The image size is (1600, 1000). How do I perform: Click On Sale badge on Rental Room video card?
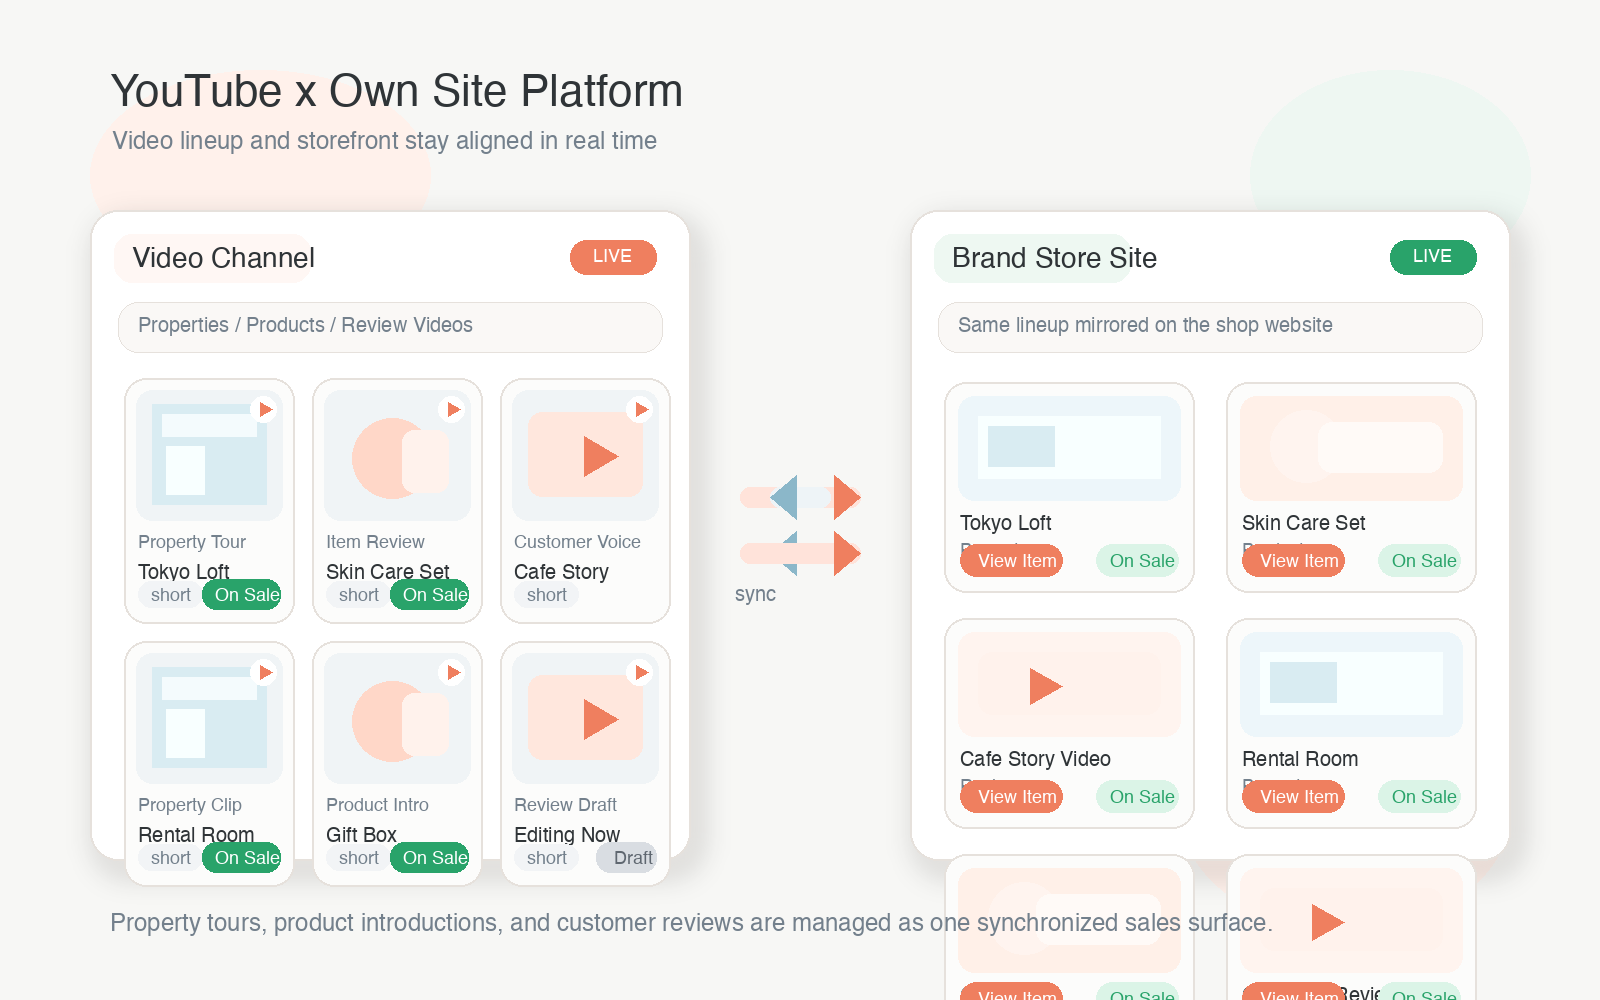coord(242,858)
